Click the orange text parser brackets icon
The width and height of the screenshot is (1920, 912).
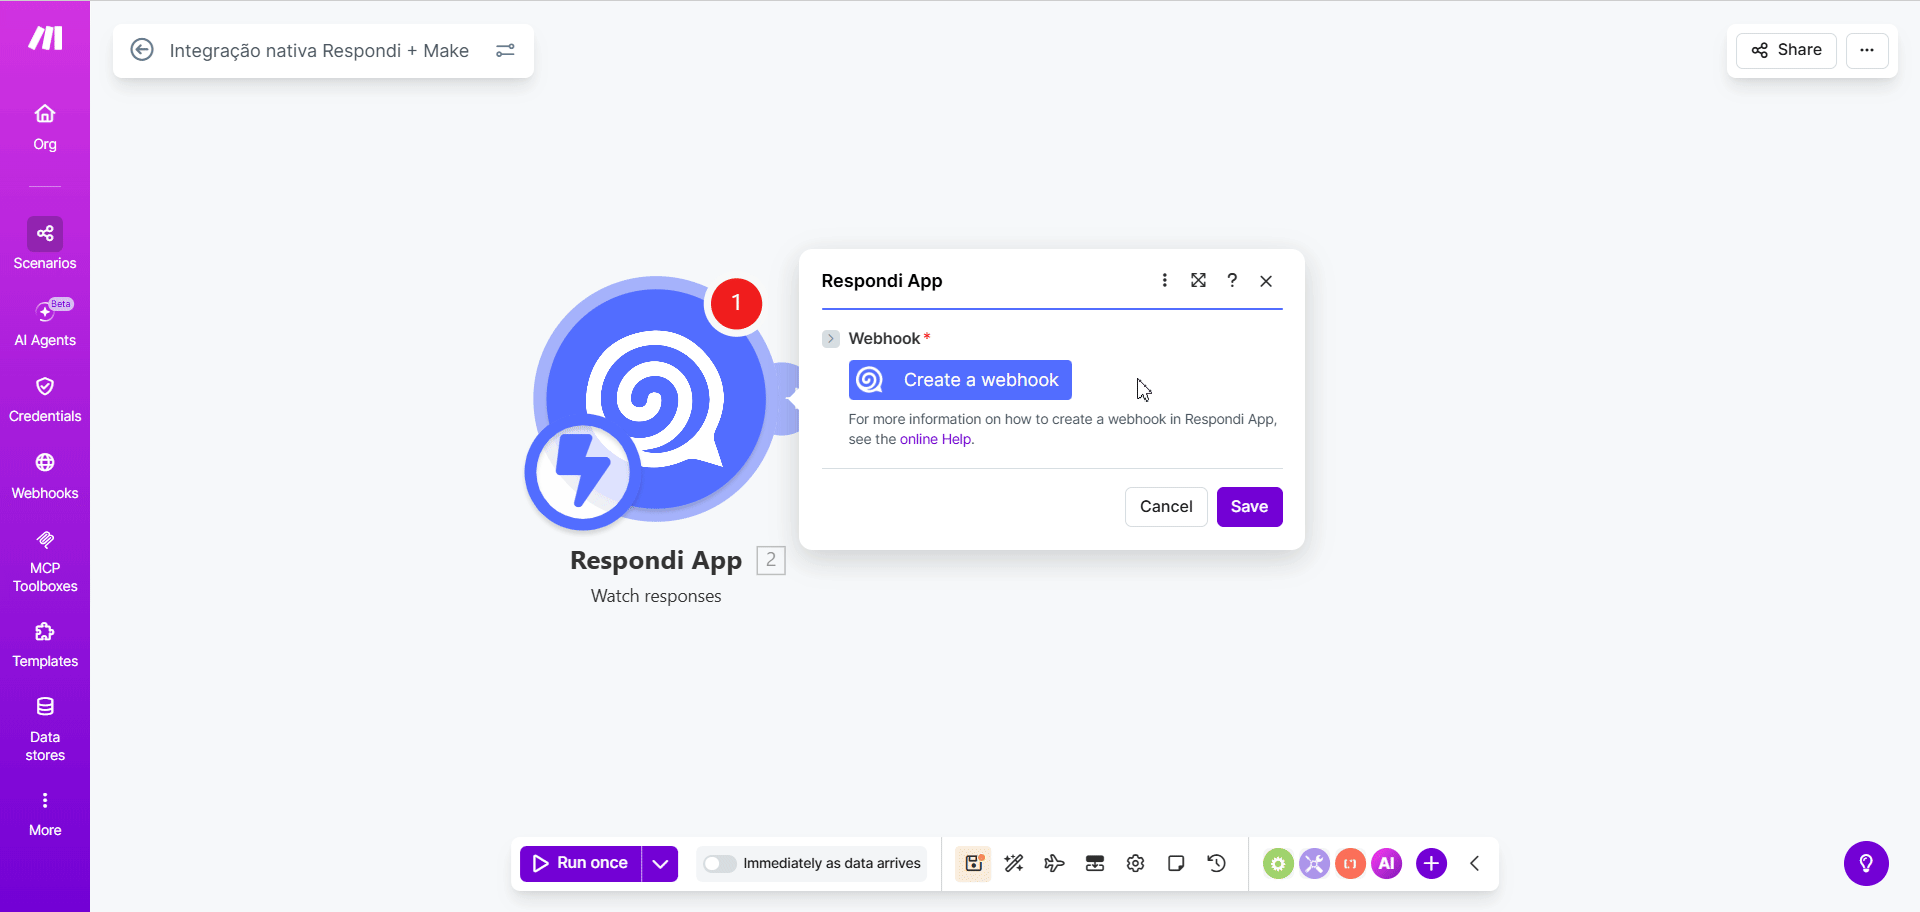pos(1350,863)
